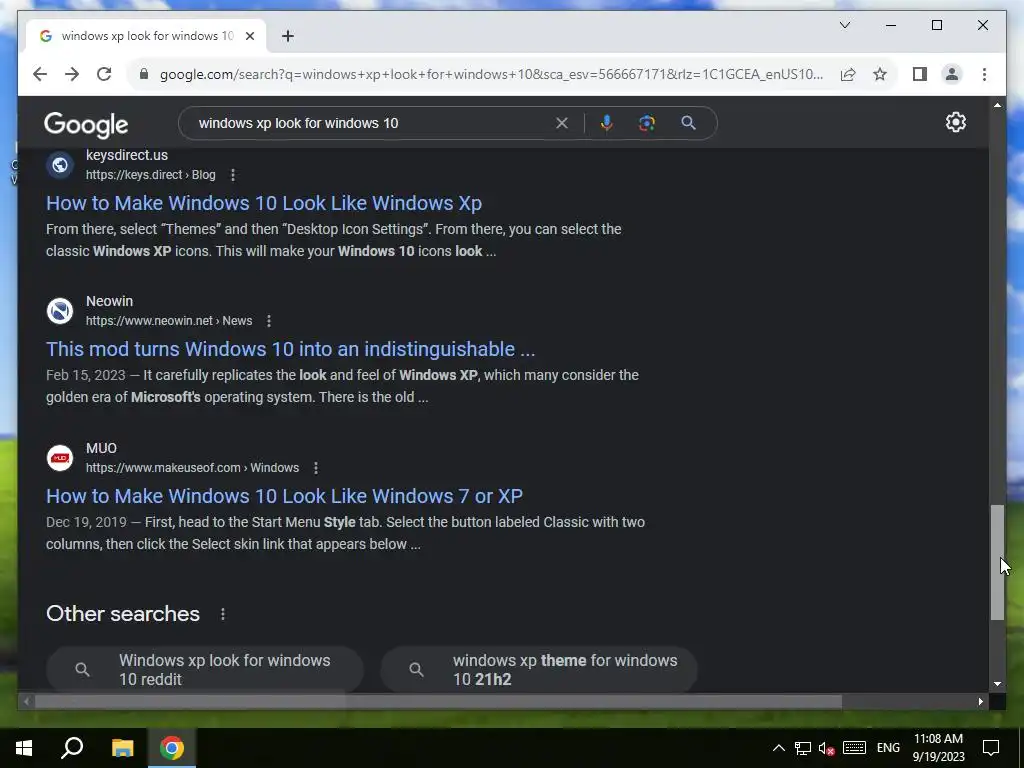Click the search query input field

point(372,123)
